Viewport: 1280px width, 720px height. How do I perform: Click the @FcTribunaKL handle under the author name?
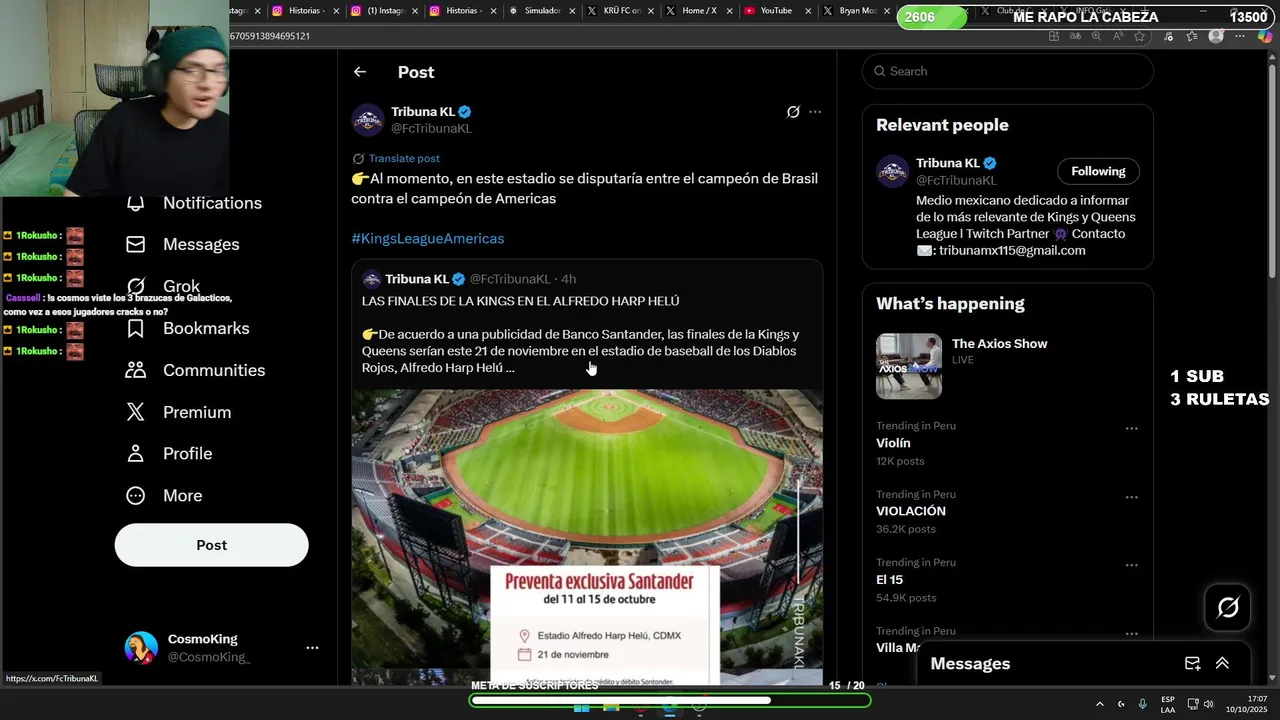[431, 128]
